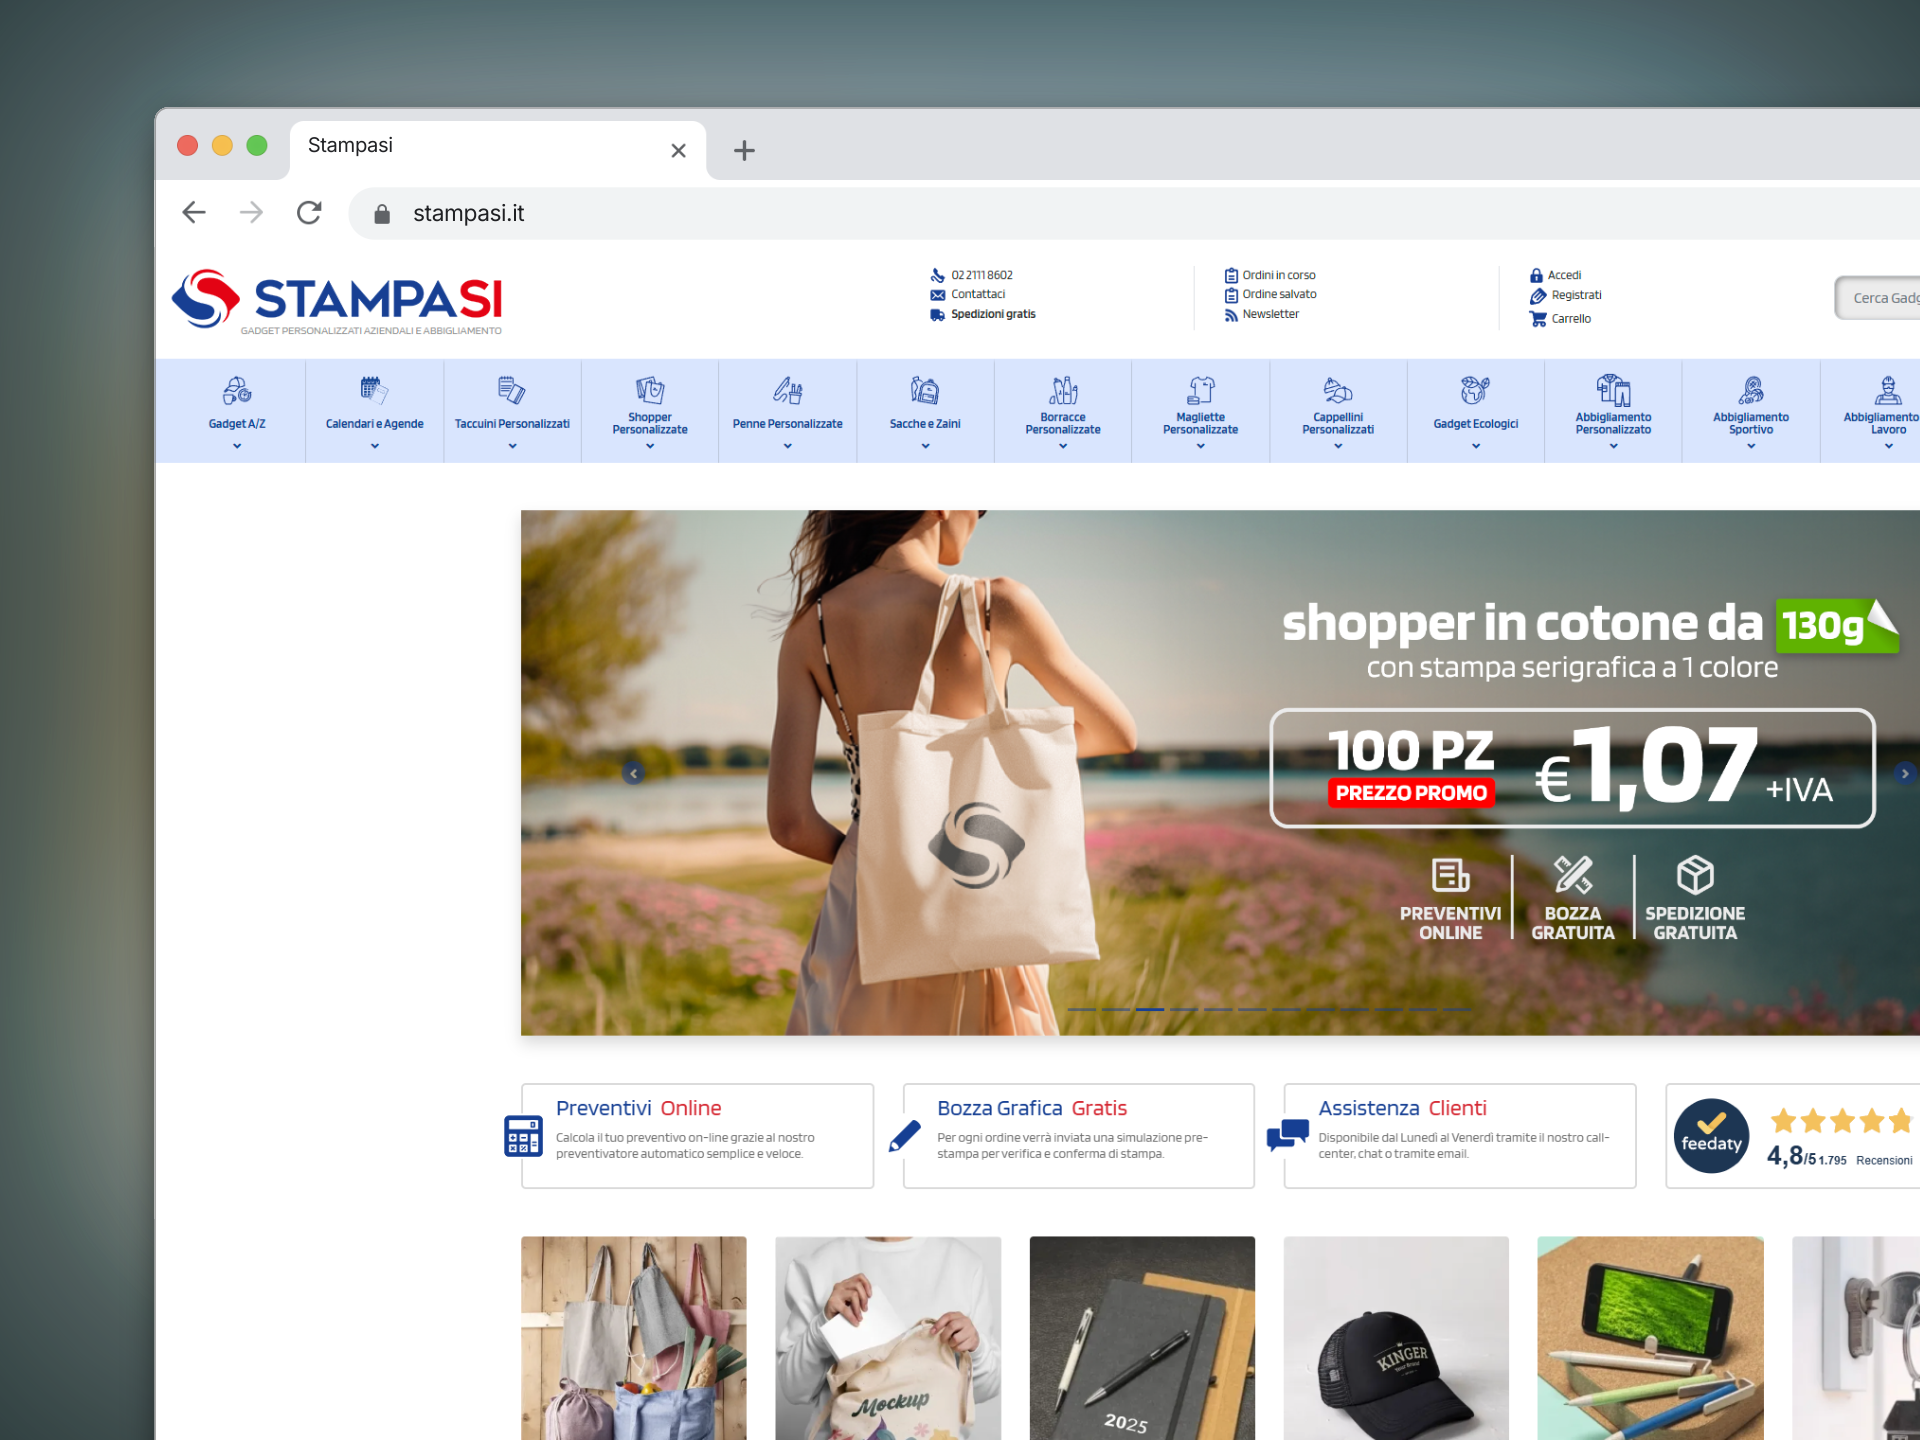Click the Borracce Personalizzate icon
The width and height of the screenshot is (1920, 1440).
1063,390
